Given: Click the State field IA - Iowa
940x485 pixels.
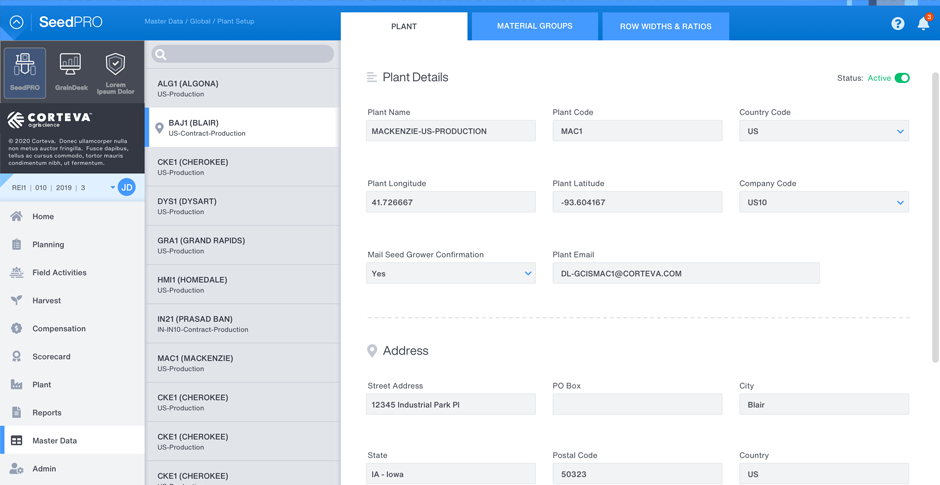Looking at the screenshot, I should pos(451,474).
